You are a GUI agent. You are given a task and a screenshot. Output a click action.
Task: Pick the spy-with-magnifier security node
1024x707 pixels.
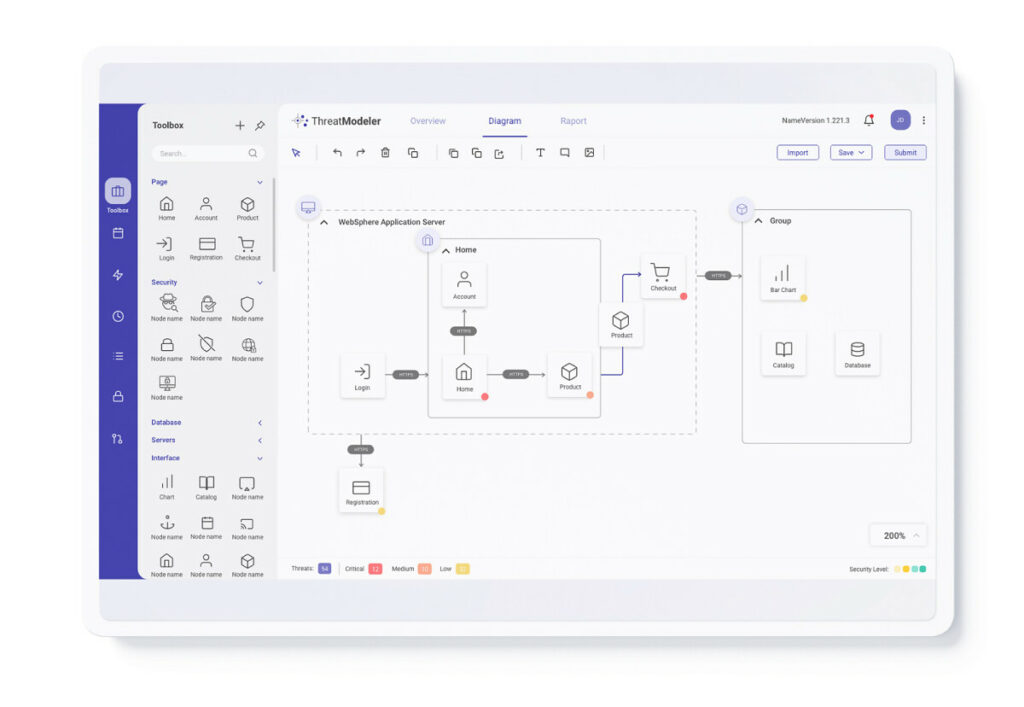(x=167, y=308)
